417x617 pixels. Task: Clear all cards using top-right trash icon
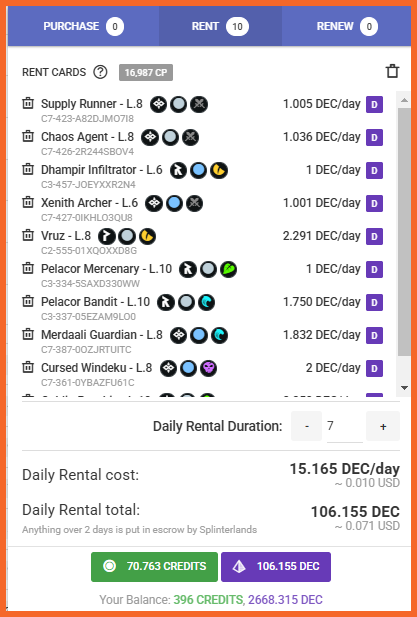click(x=392, y=71)
